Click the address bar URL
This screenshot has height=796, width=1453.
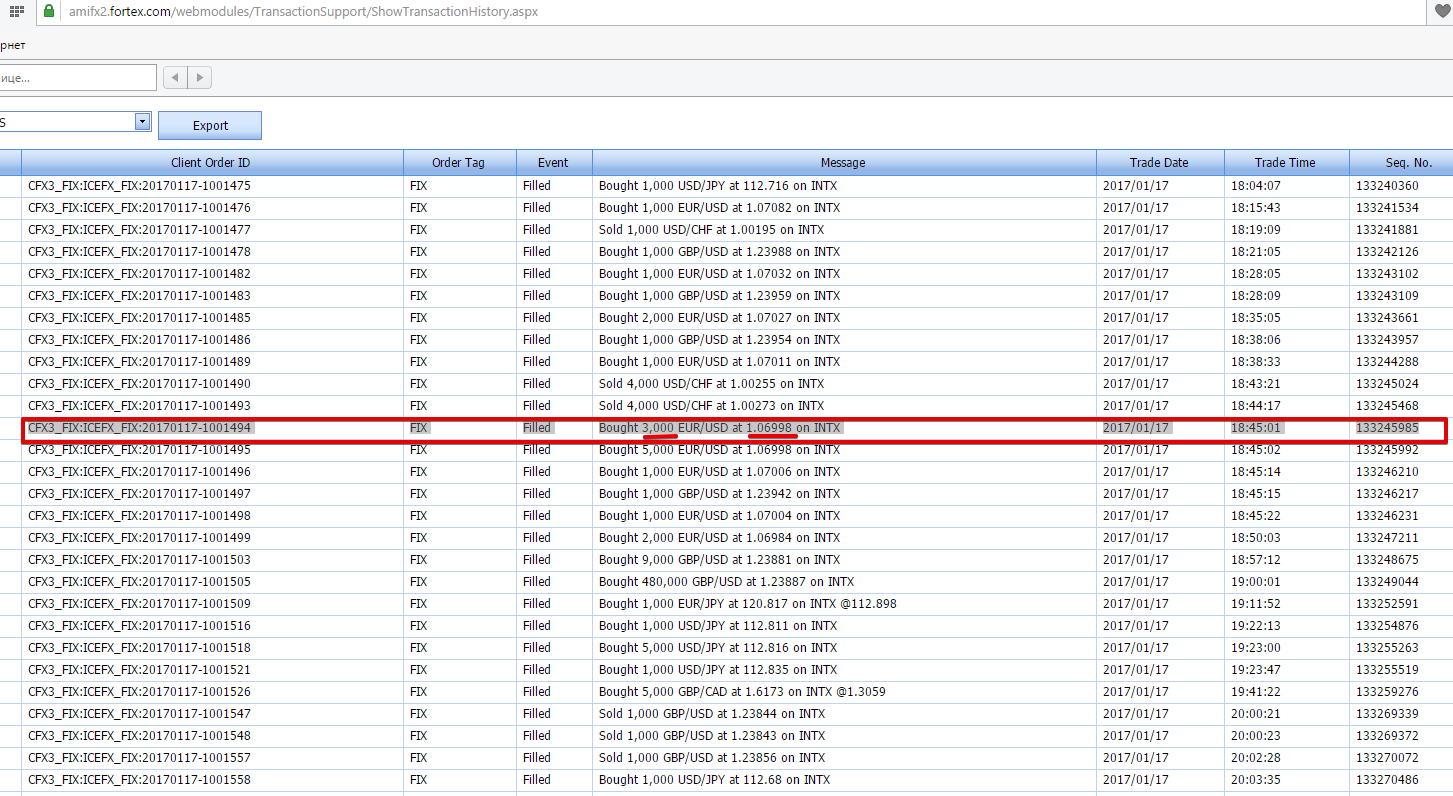coord(303,11)
